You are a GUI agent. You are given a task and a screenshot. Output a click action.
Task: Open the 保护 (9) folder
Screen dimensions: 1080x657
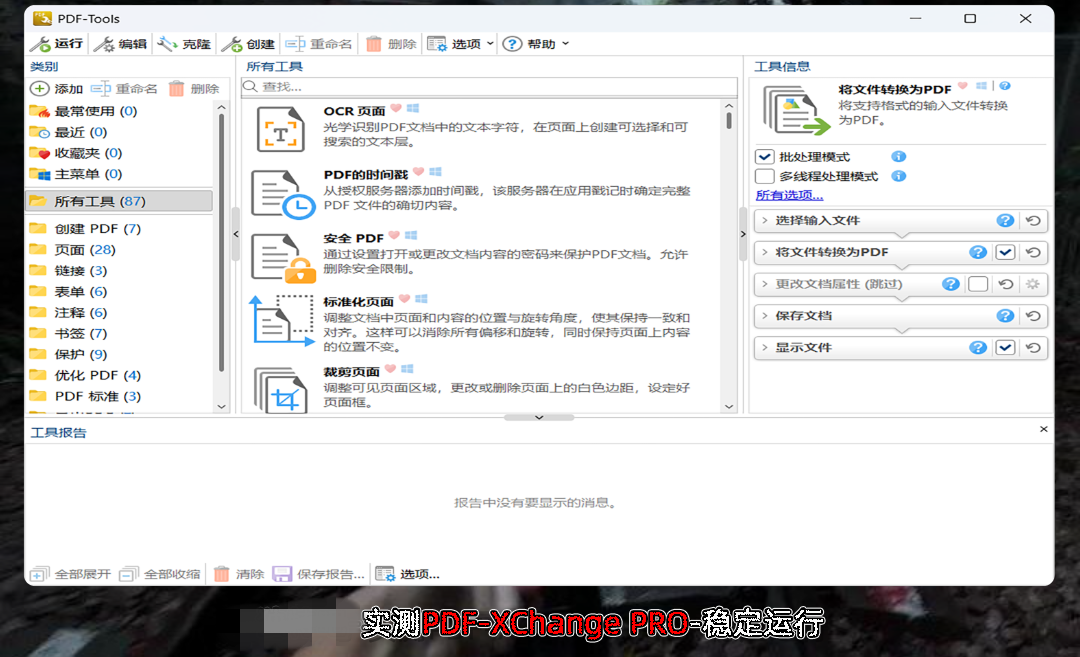point(68,354)
